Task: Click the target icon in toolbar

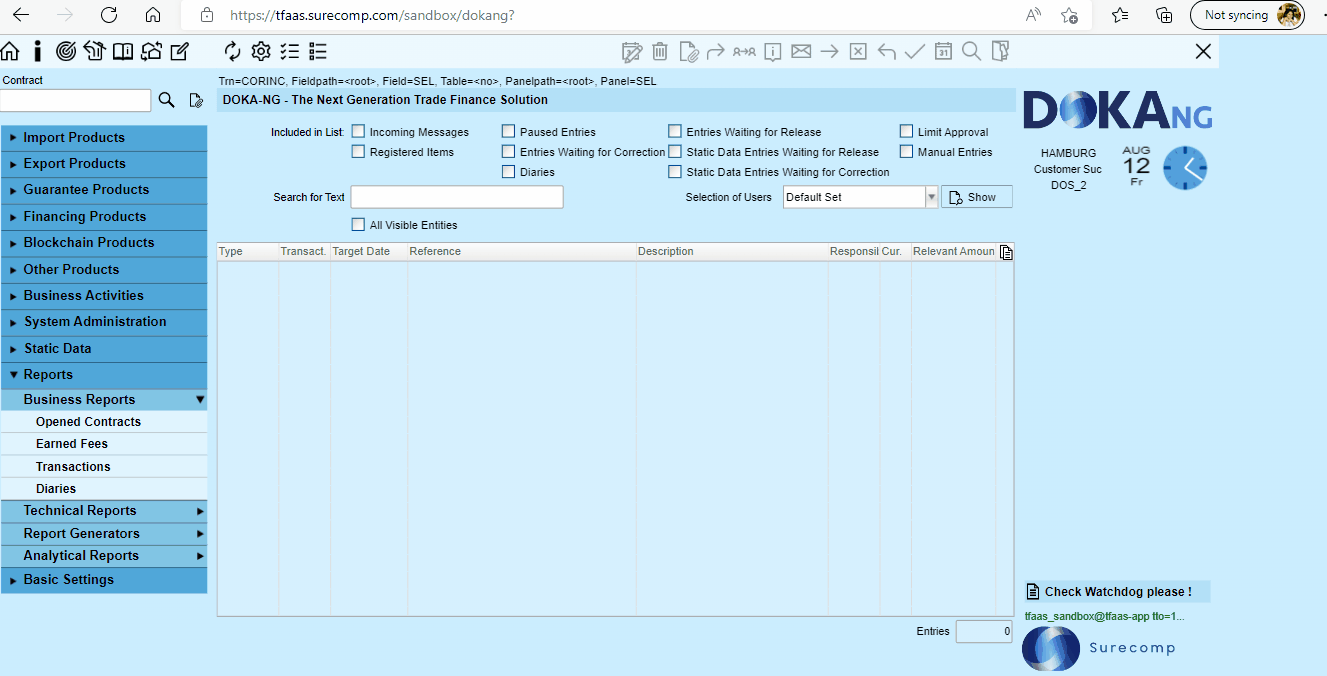Action: (66, 51)
